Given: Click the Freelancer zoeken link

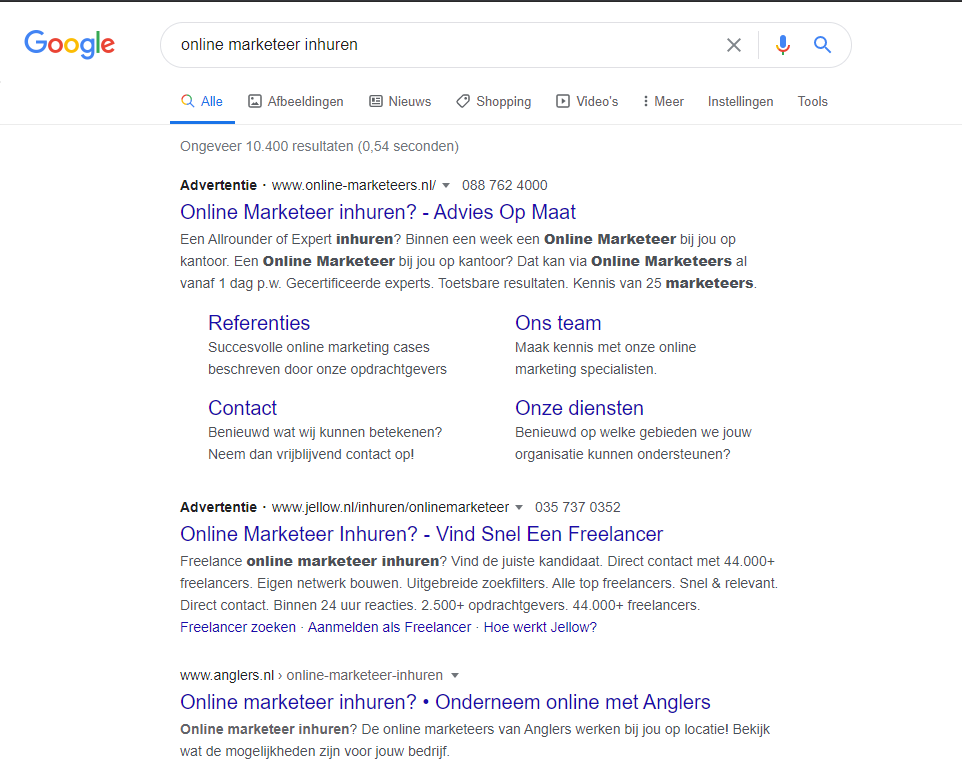Looking at the screenshot, I should [238, 627].
